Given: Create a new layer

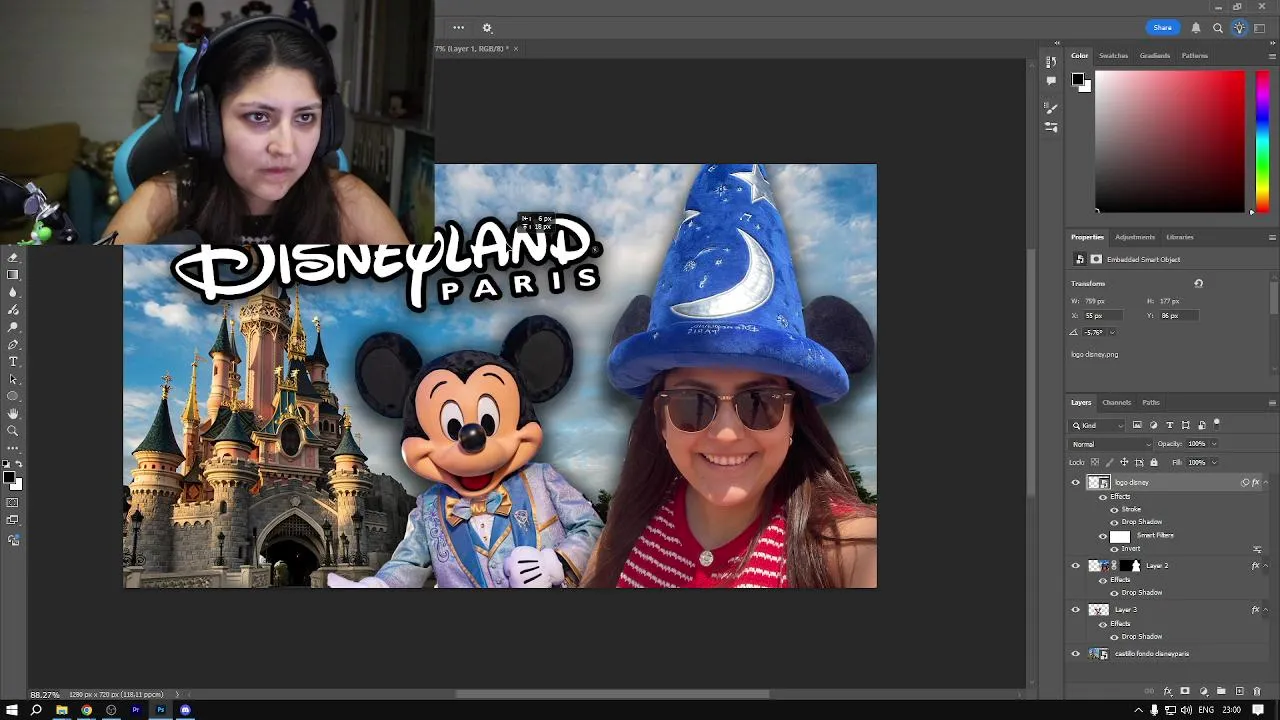Looking at the screenshot, I should coord(1240,691).
